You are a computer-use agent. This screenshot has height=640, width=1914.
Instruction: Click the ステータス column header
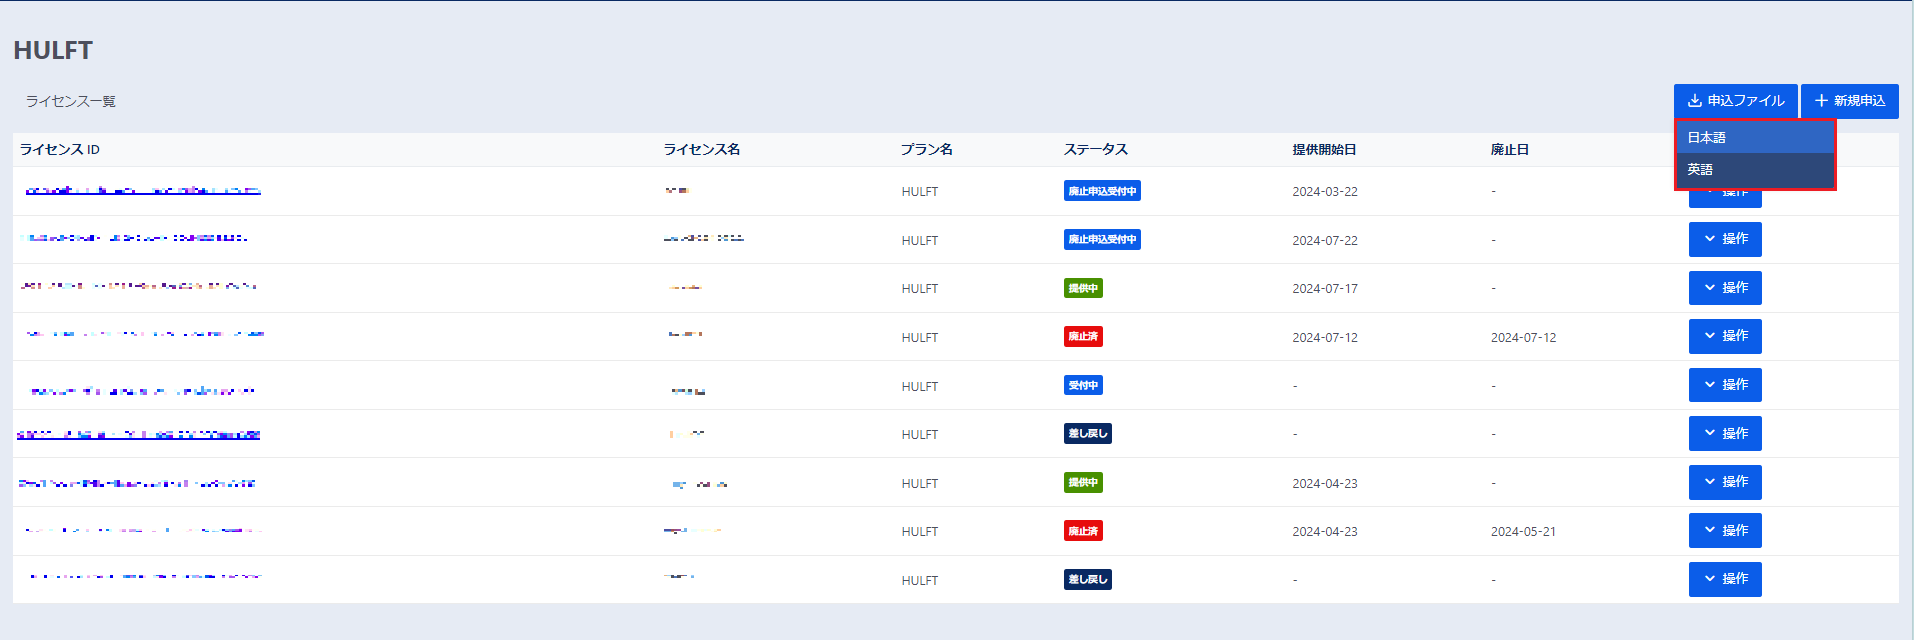pyautogui.click(x=1096, y=149)
